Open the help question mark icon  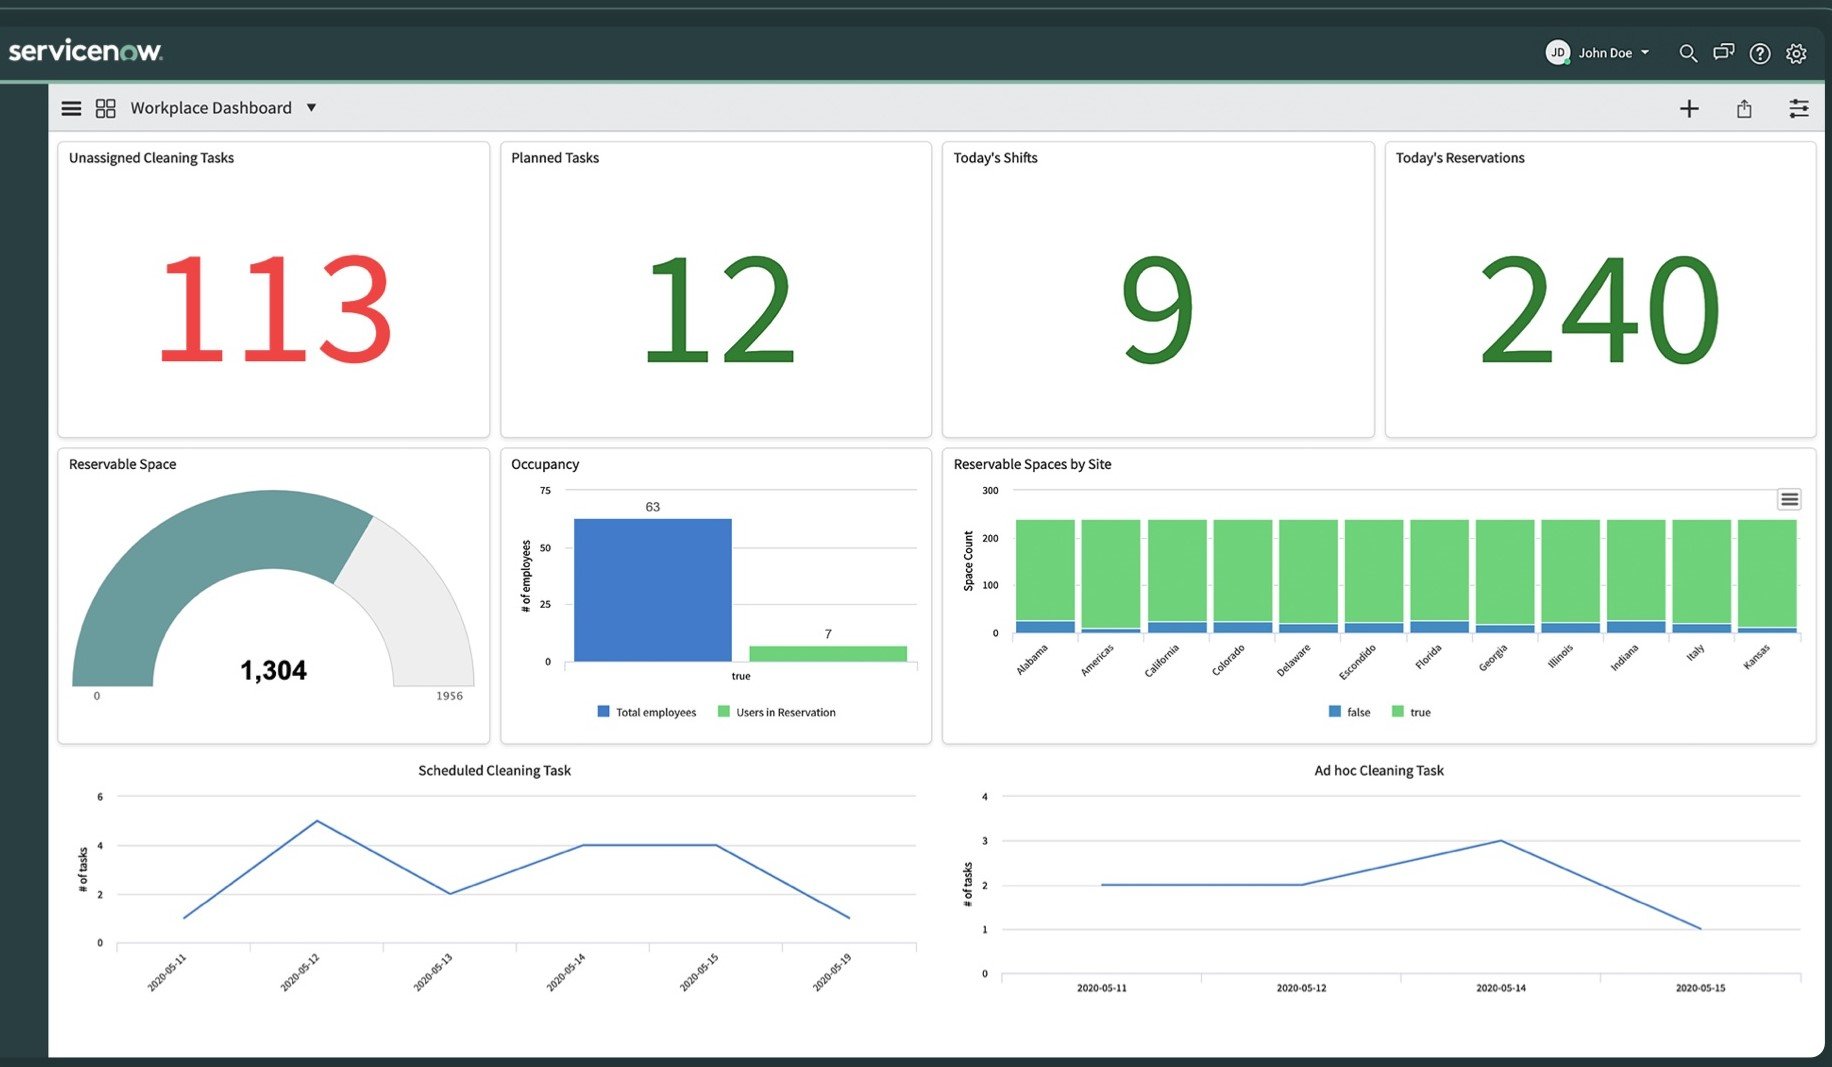pos(1759,53)
